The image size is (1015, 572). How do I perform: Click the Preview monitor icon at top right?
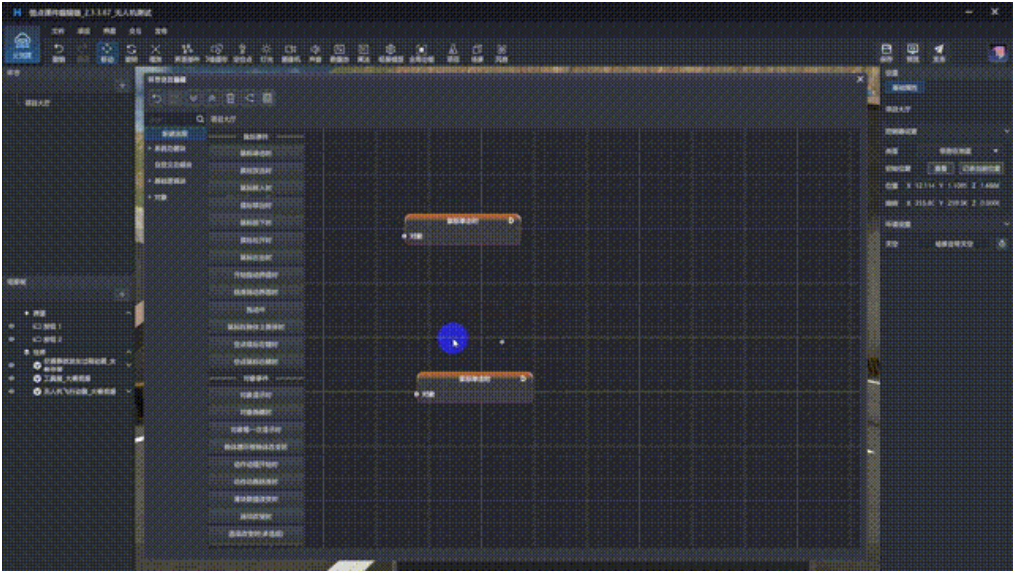pyautogui.click(x=912, y=52)
